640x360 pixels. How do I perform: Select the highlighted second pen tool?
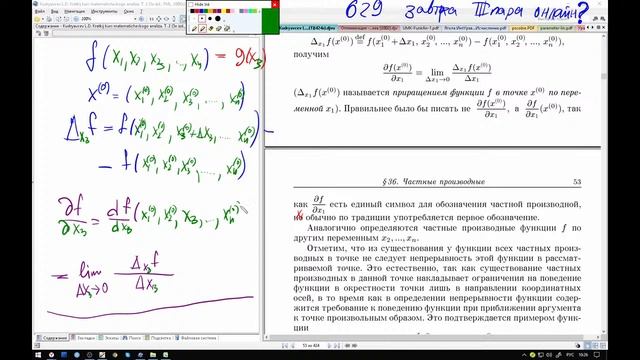202,29
